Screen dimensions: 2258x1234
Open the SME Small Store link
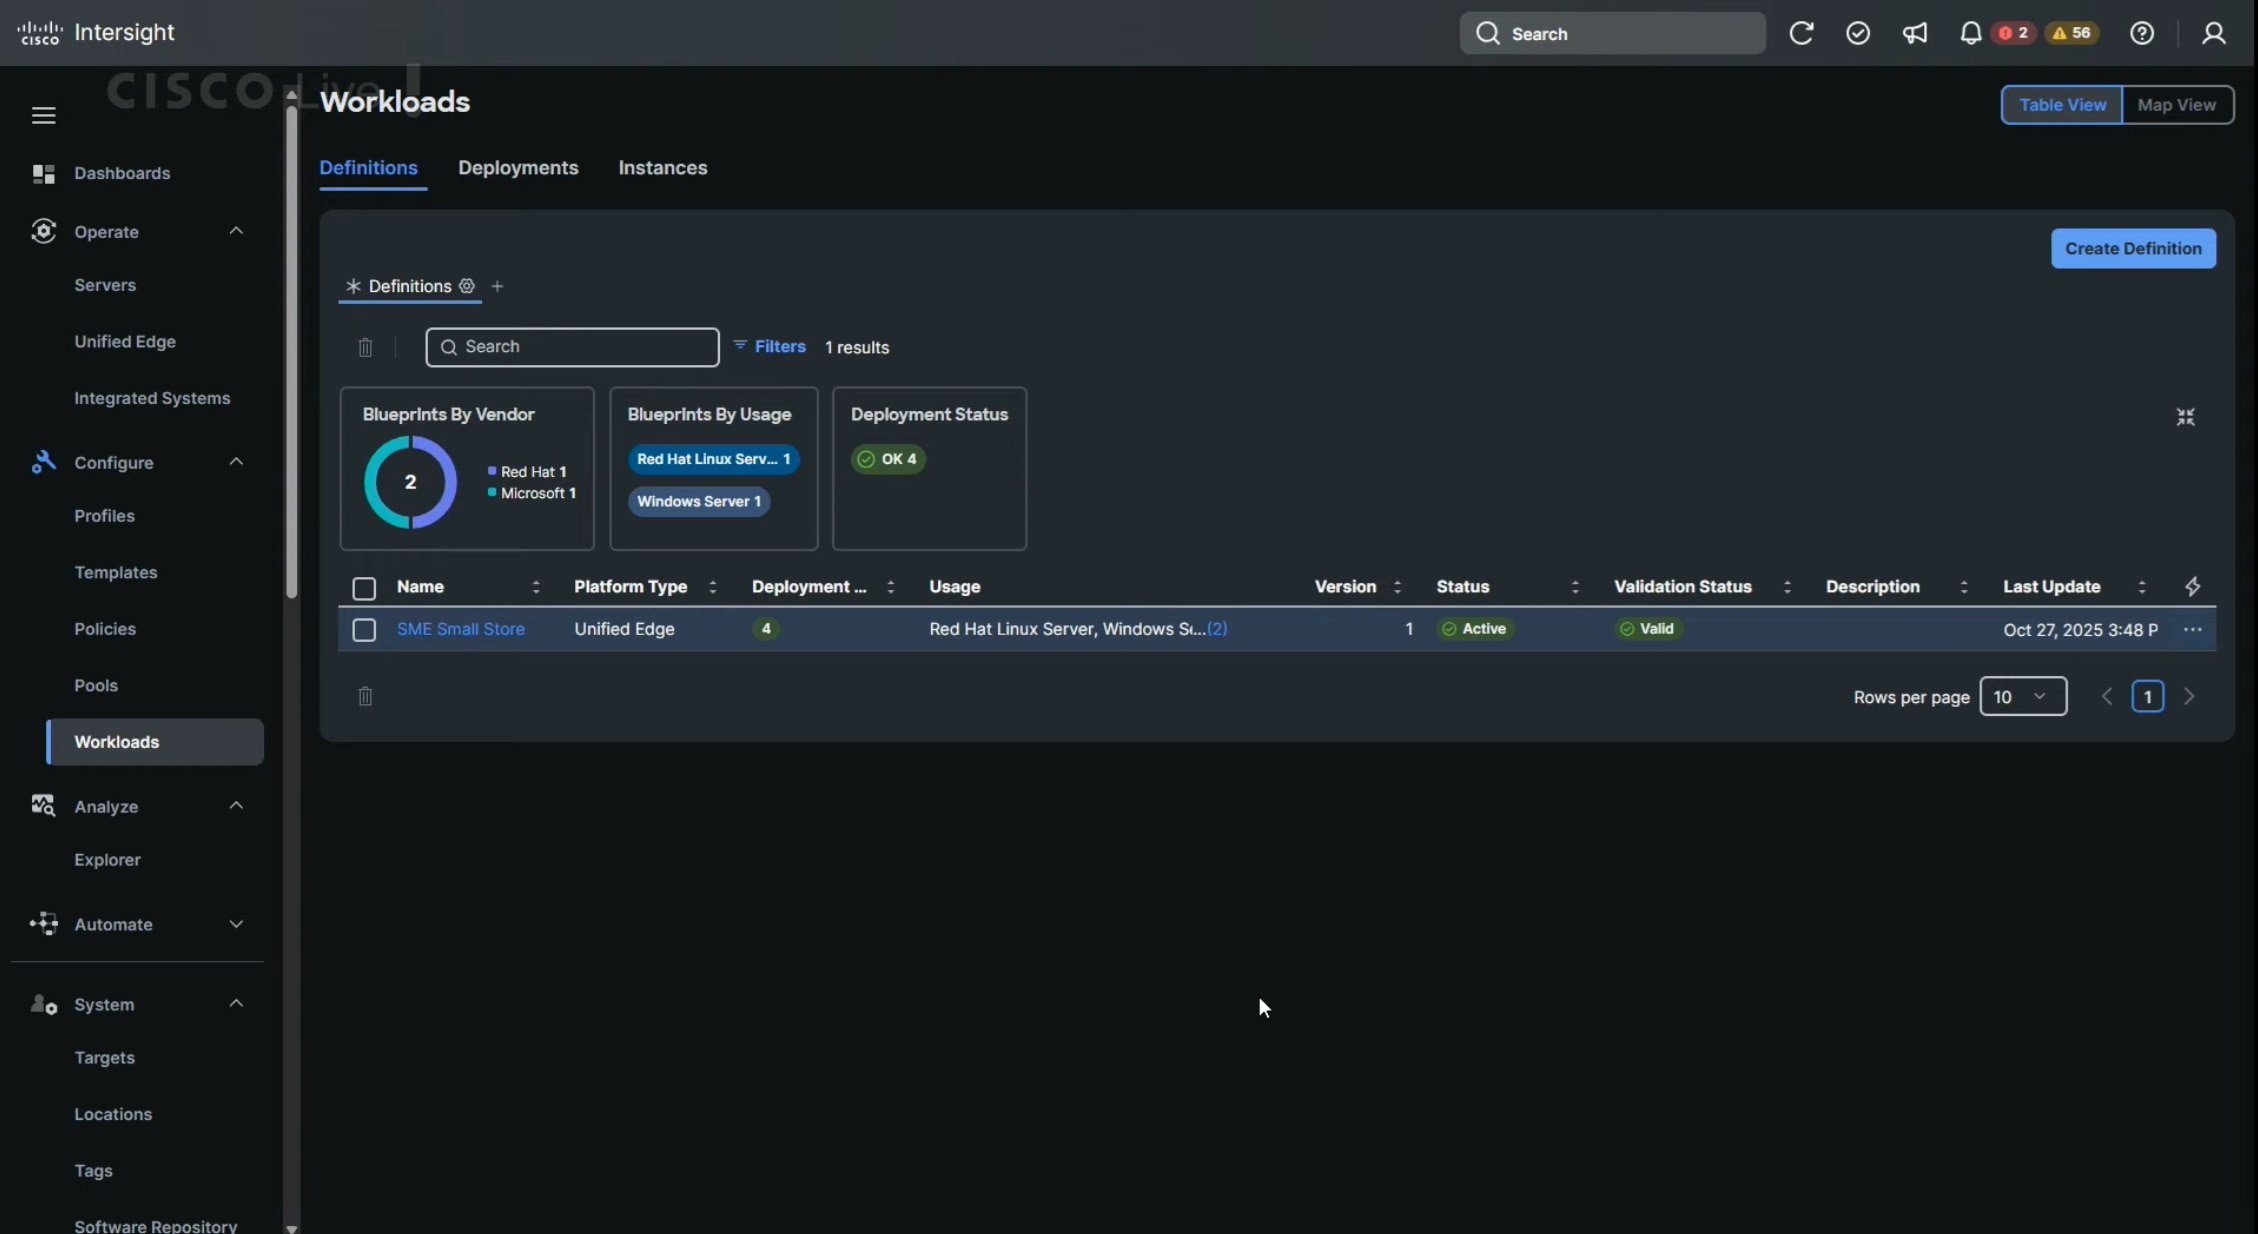(x=460, y=629)
